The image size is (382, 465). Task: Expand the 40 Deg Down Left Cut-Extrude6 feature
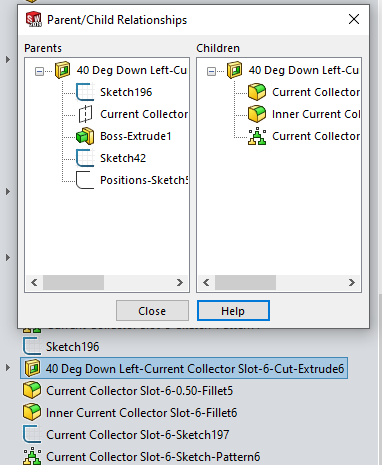(x=8, y=368)
